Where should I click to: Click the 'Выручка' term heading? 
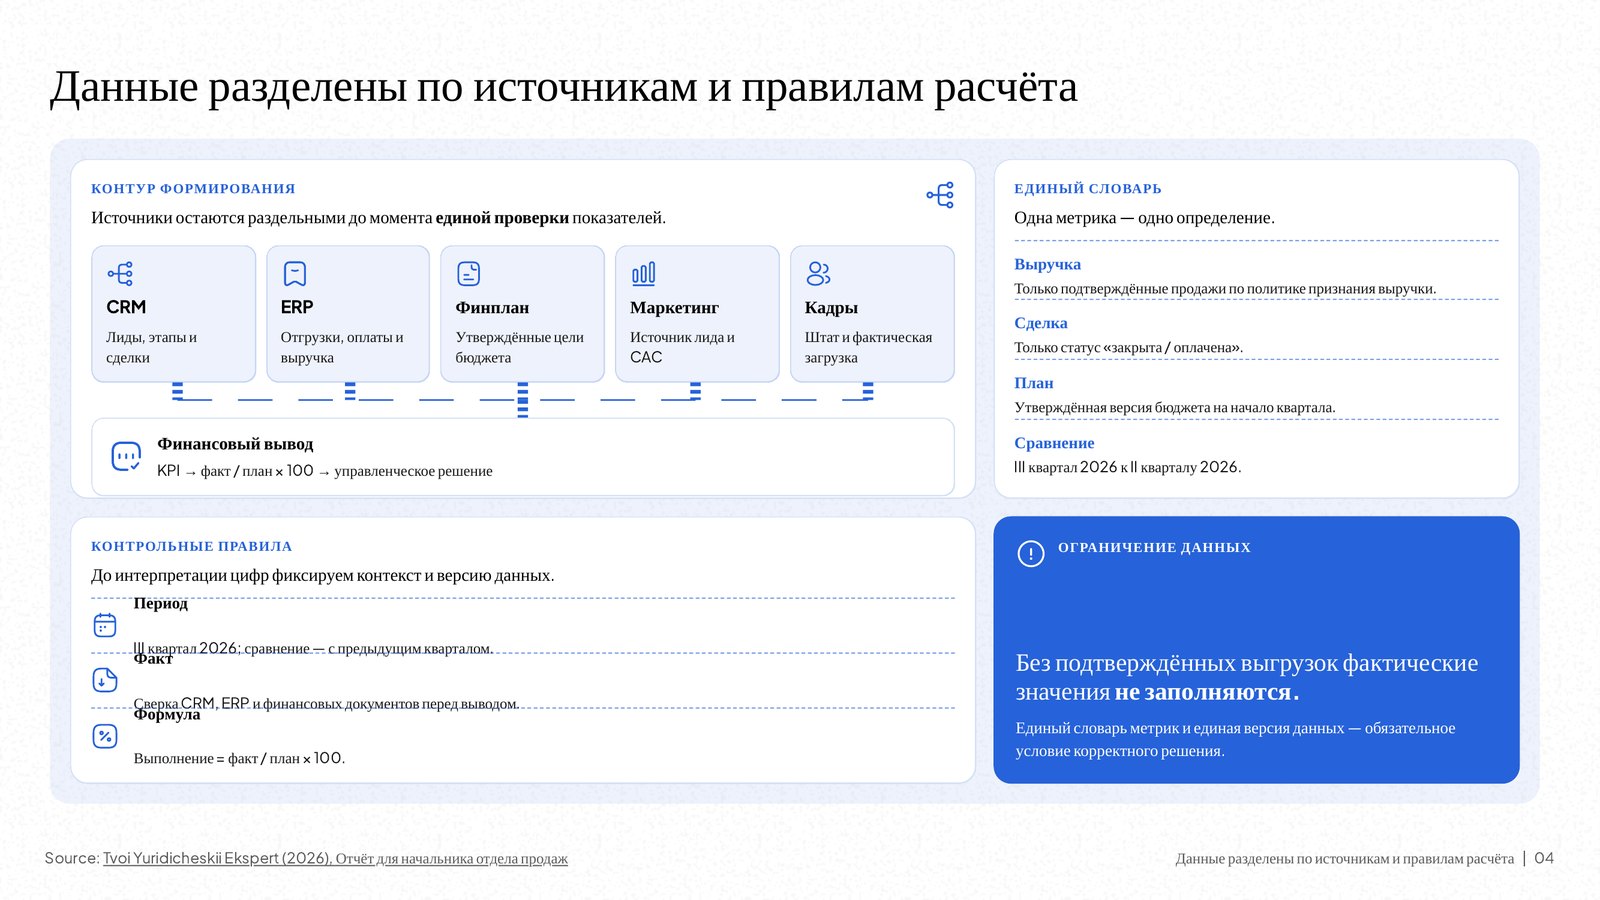click(x=1047, y=264)
